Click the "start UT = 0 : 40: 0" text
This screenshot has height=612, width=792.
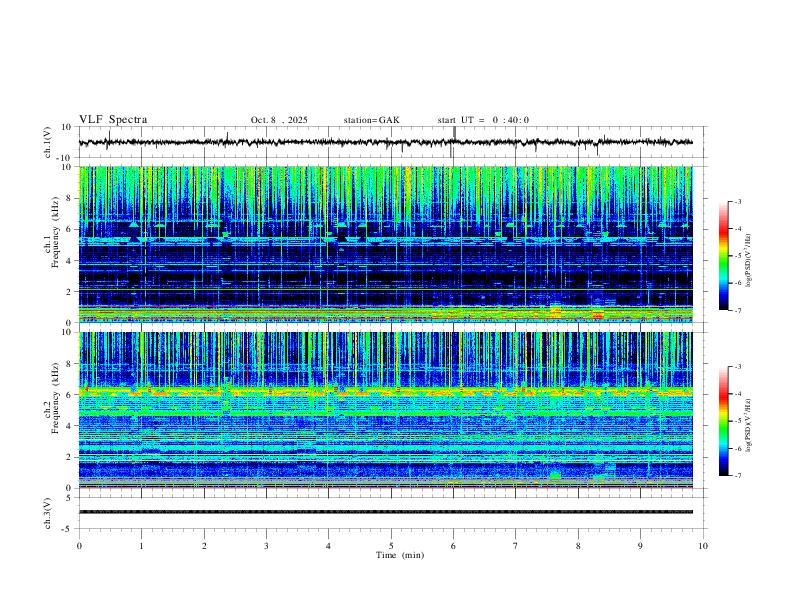point(483,120)
